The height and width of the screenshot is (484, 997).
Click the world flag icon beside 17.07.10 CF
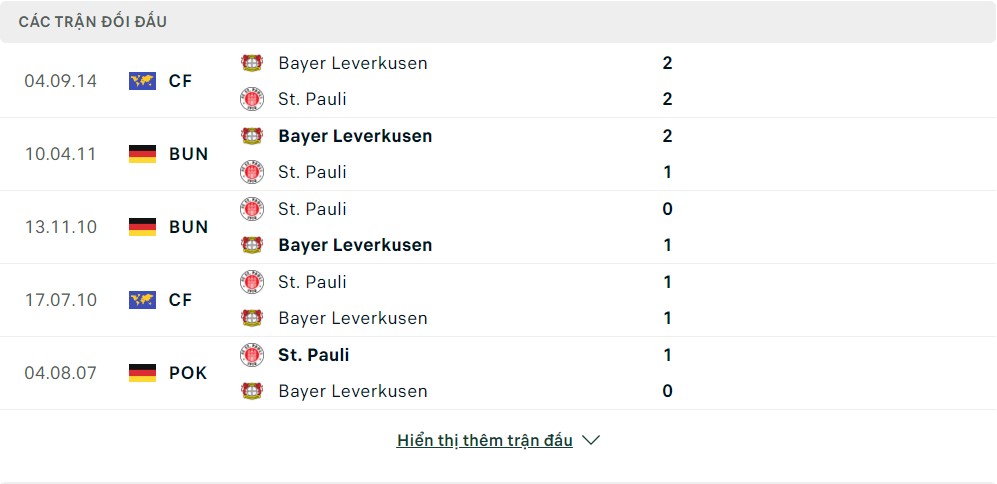pos(143,300)
